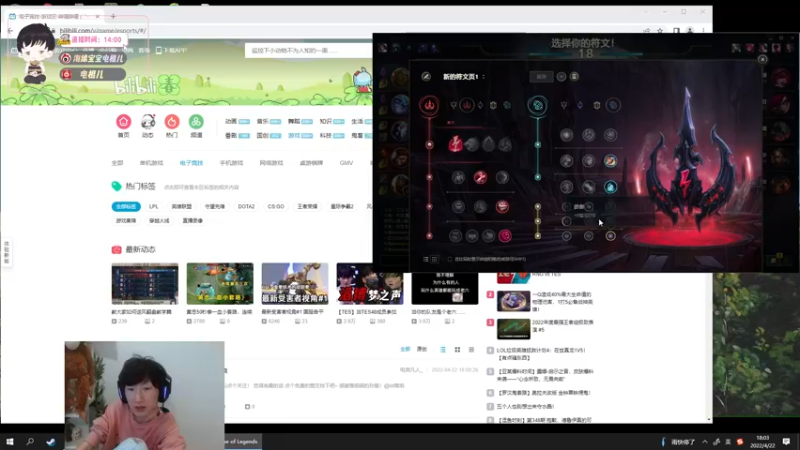The width and height of the screenshot is (800, 450).
Task: Delete rune page with trash icon
Action: click(574, 77)
